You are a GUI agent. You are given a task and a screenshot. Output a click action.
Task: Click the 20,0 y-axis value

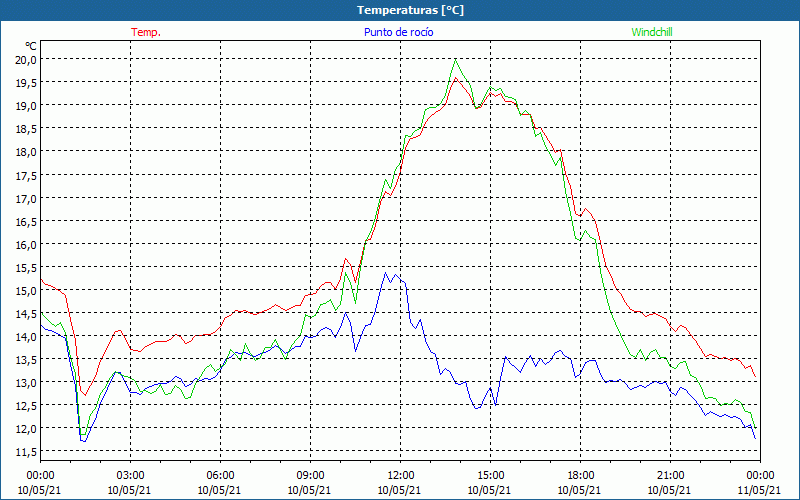(27, 60)
